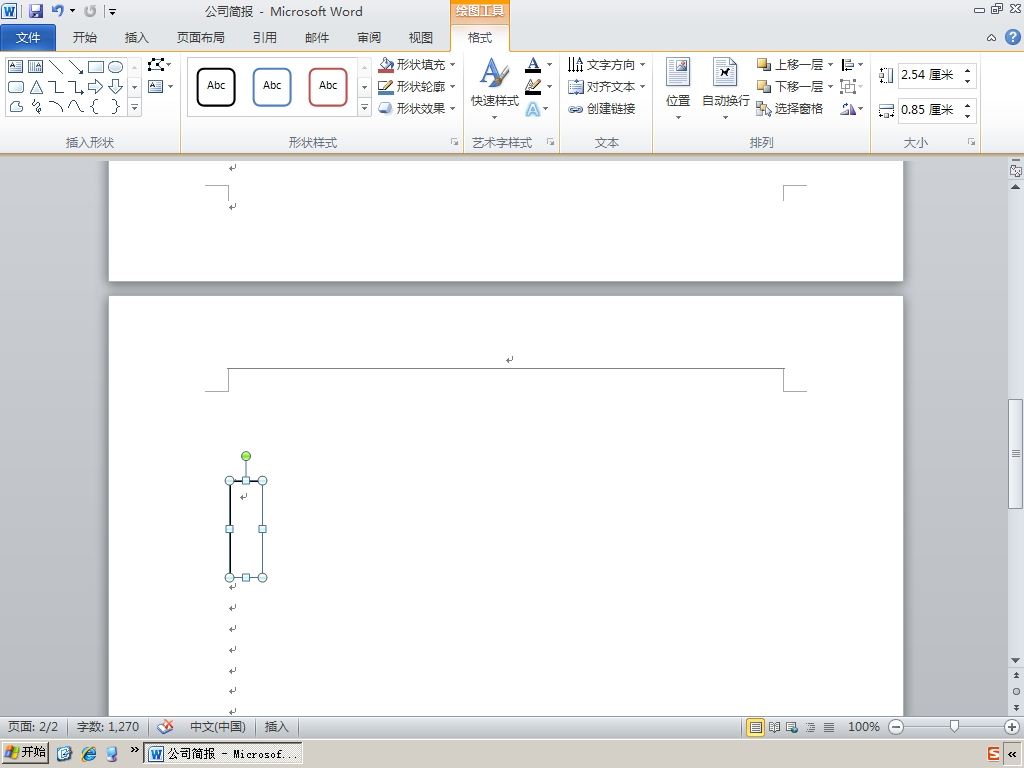Select the freeform shape tool
This screenshot has height=768, width=1024.
point(16,106)
